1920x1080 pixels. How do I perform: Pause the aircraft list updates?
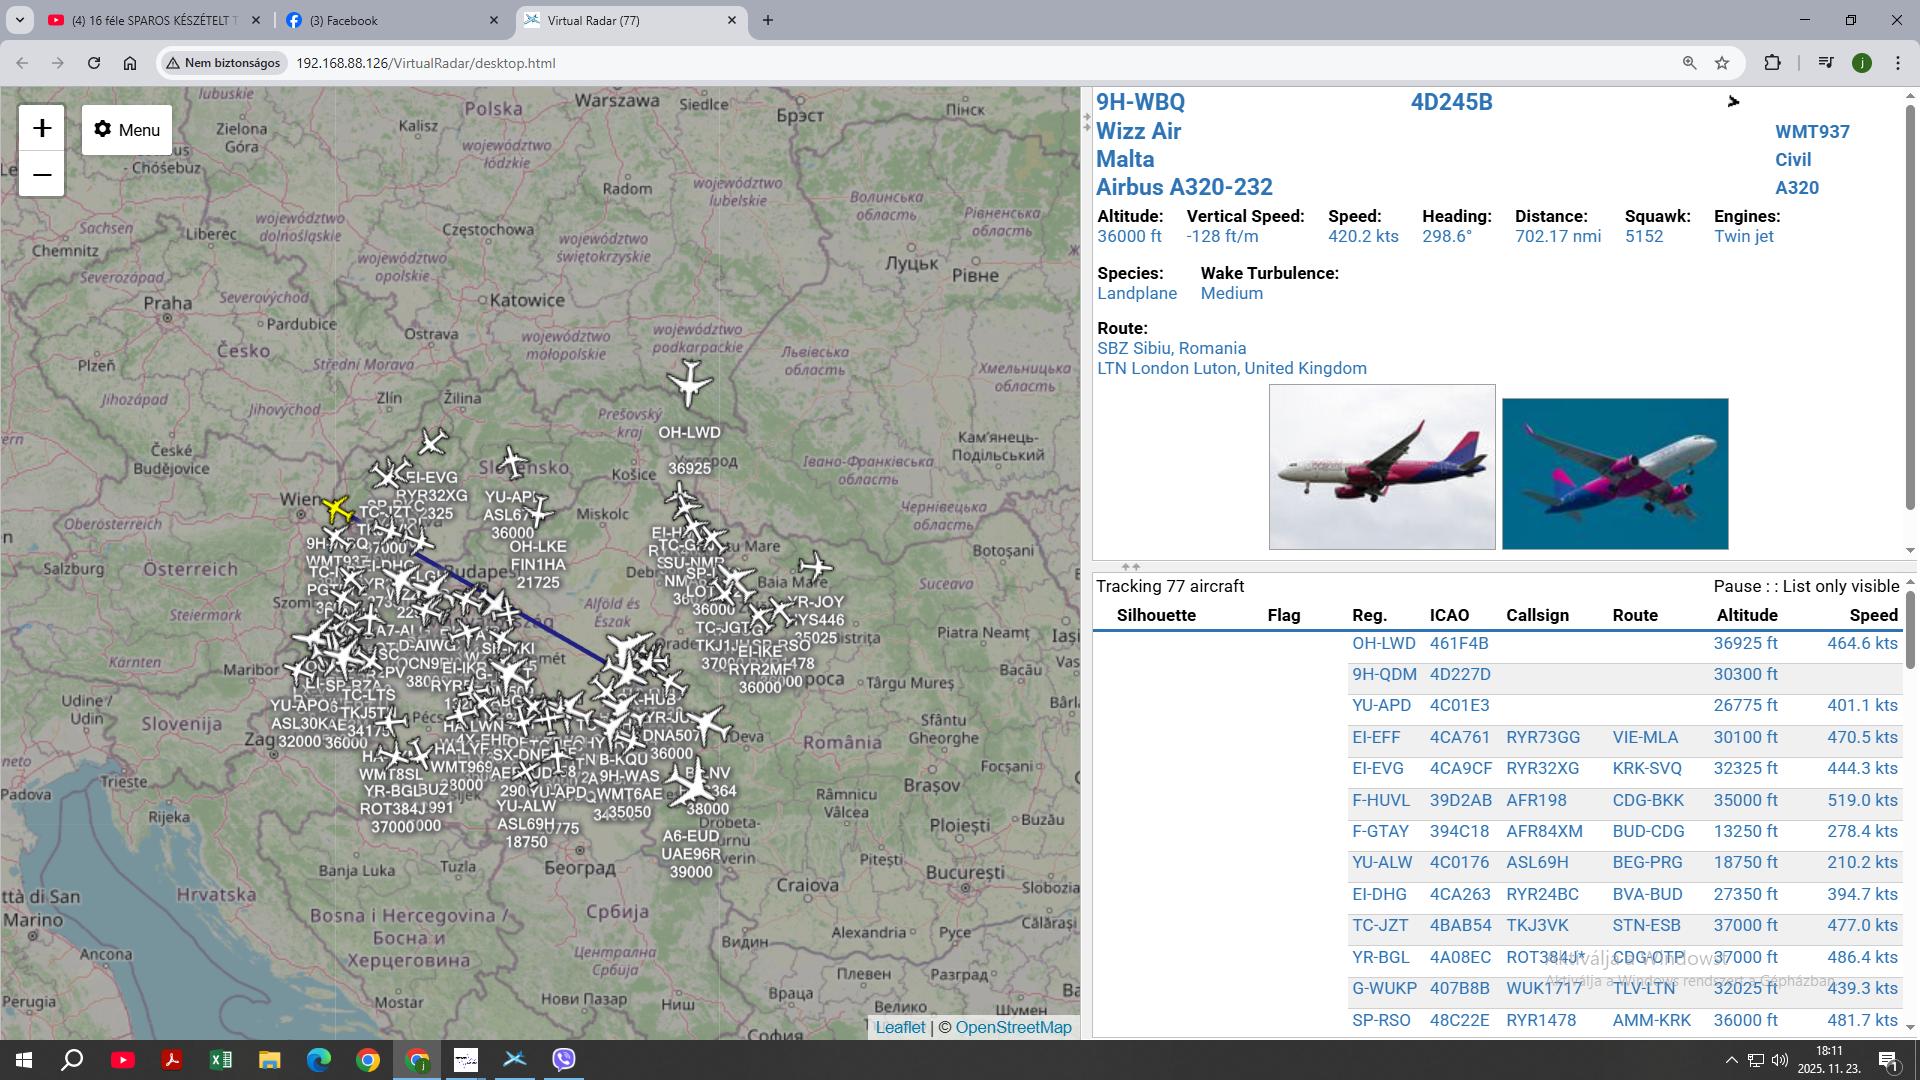(x=1739, y=586)
